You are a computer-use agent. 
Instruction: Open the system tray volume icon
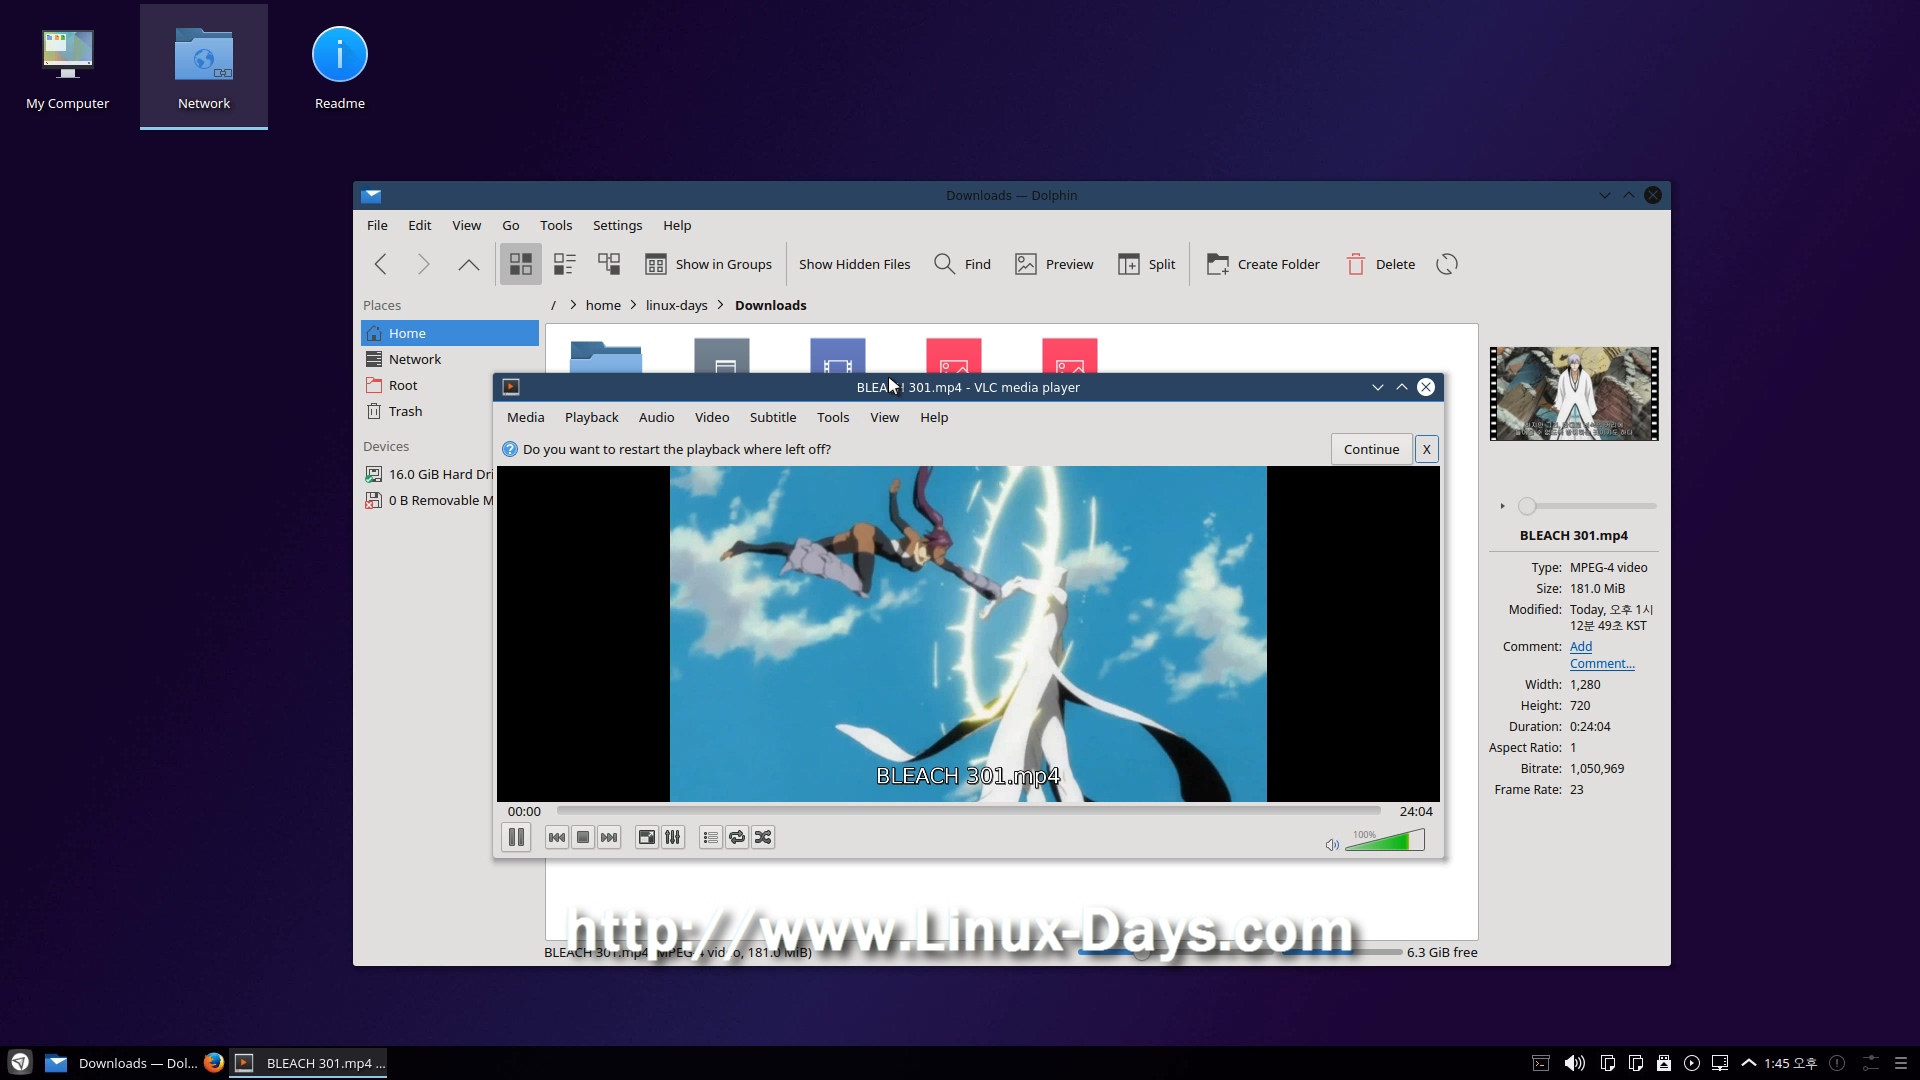coord(1574,1063)
